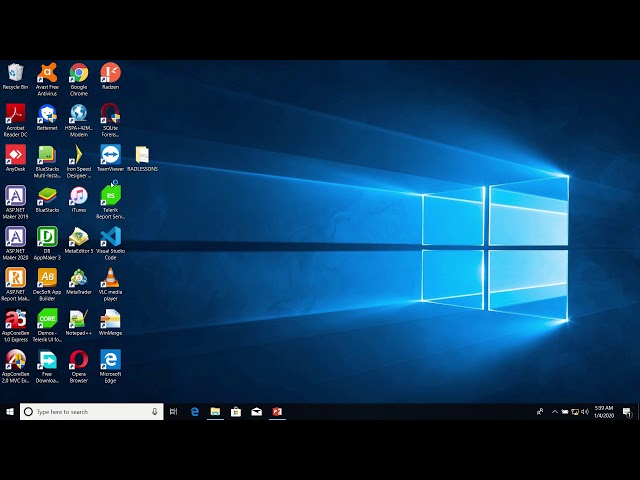Select AspCoreGen 1.0 Express shortcut

(16, 325)
